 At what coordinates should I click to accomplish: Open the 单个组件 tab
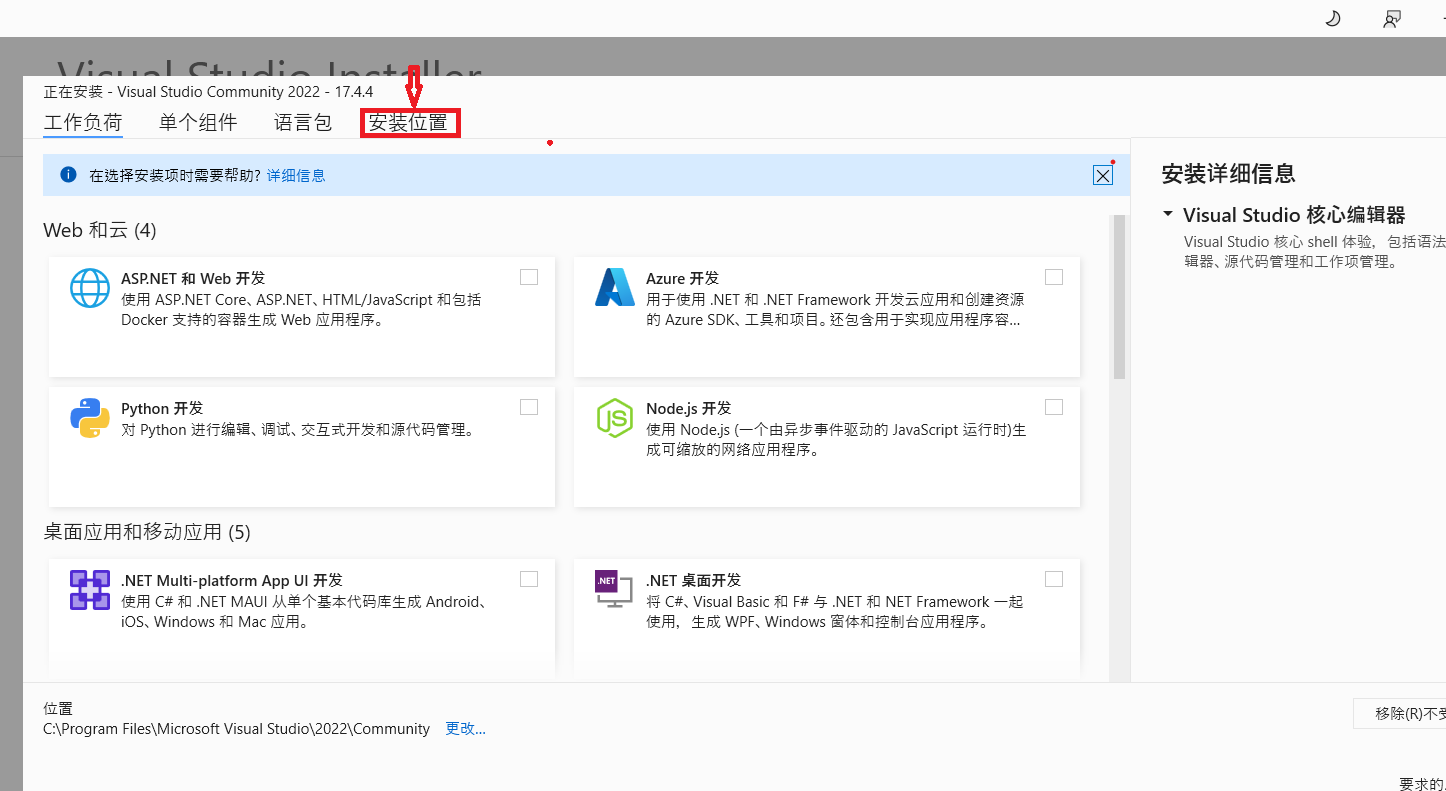[198, 123]
